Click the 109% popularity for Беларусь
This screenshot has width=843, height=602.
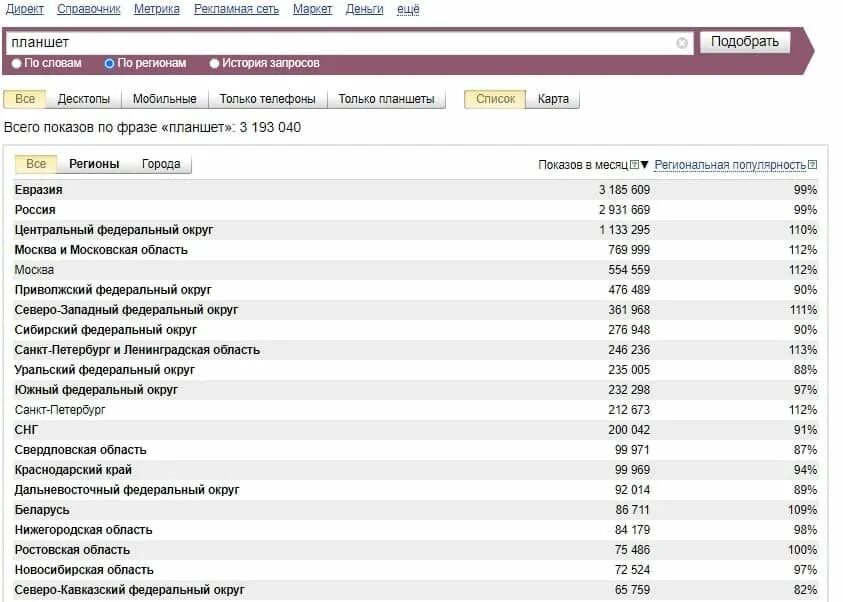803,510
